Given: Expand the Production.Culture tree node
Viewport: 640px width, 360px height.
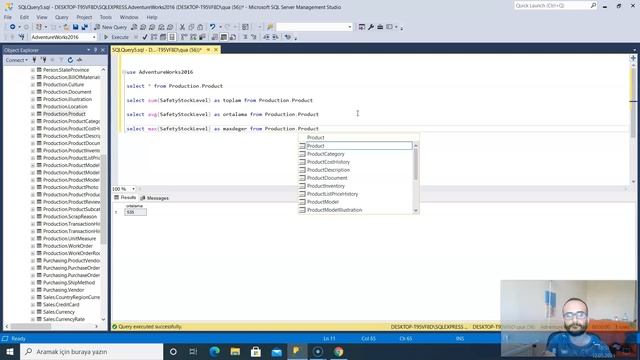Looking at the screenshot, I should (33, 84).
